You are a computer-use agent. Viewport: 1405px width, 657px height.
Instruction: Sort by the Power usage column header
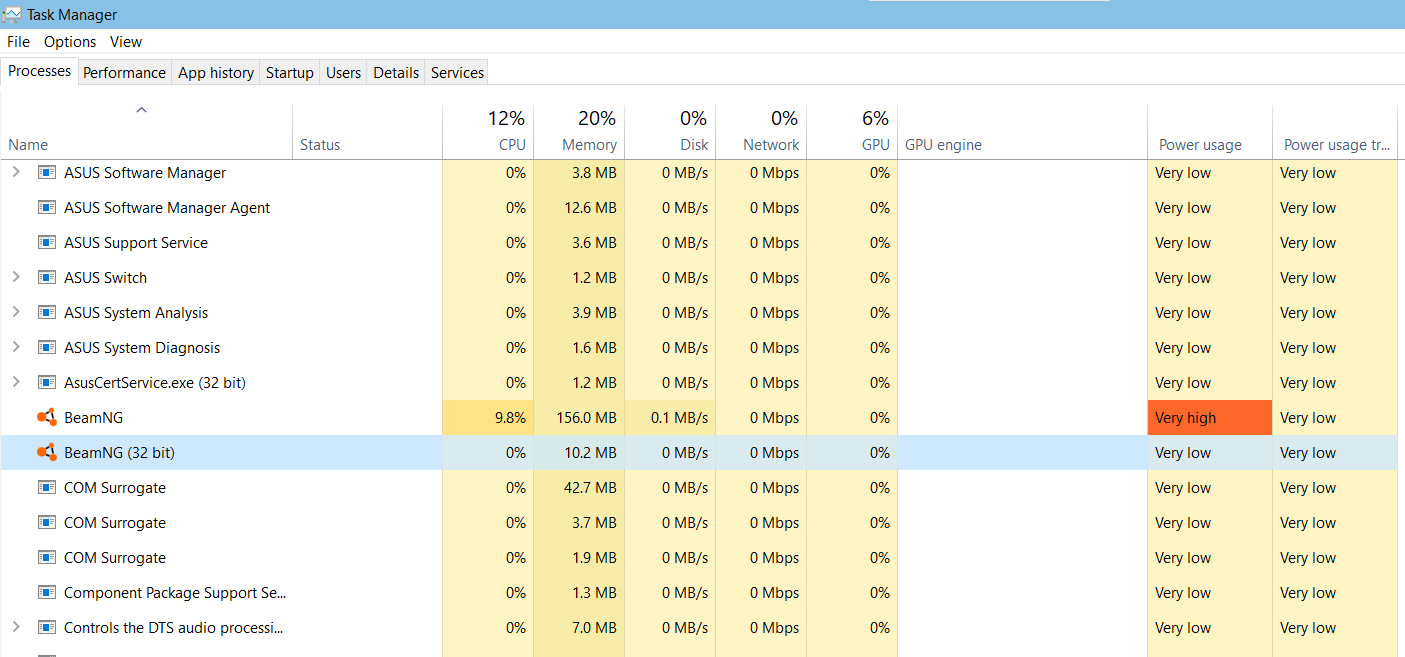[1200, 145]
